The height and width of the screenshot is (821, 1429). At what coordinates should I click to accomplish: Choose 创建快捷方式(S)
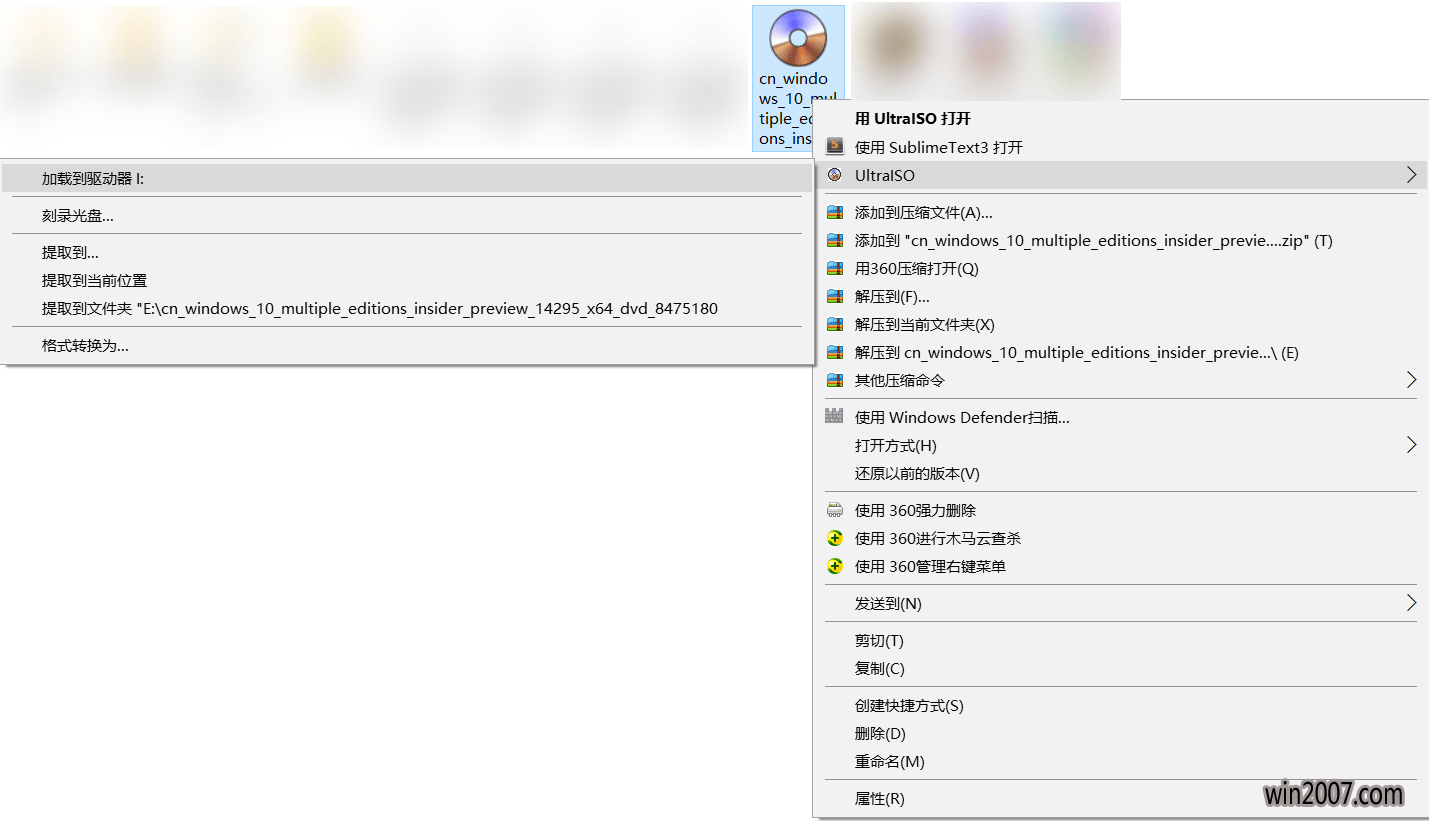click(1121, 705)
